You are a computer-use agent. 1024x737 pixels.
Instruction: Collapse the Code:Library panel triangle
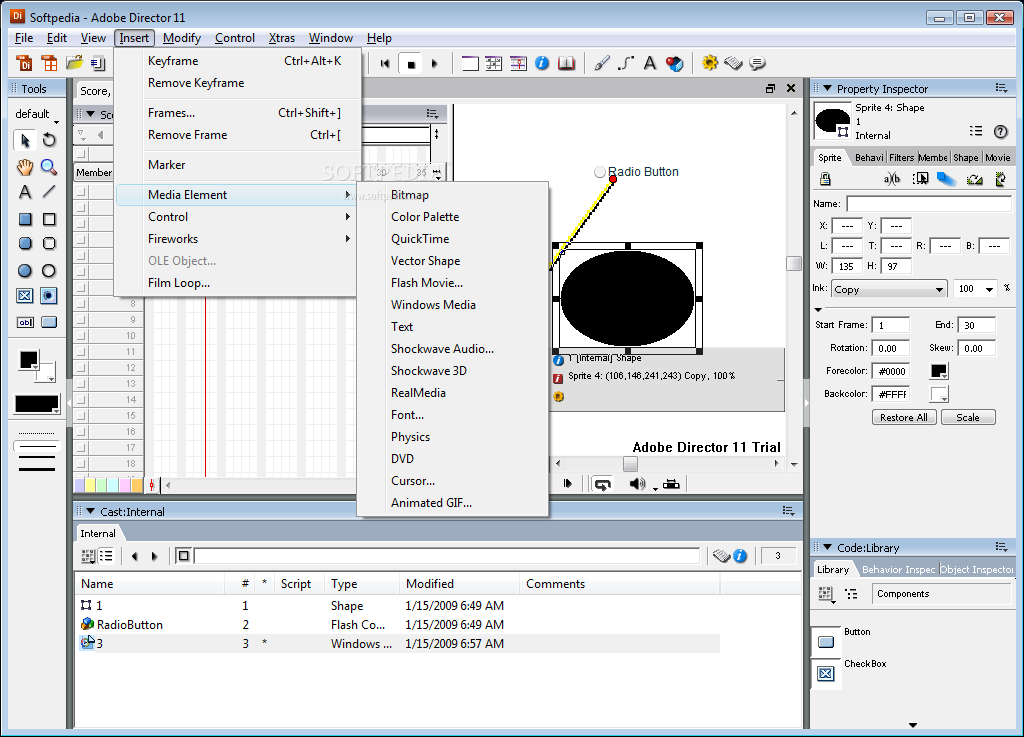coord(827,547)
